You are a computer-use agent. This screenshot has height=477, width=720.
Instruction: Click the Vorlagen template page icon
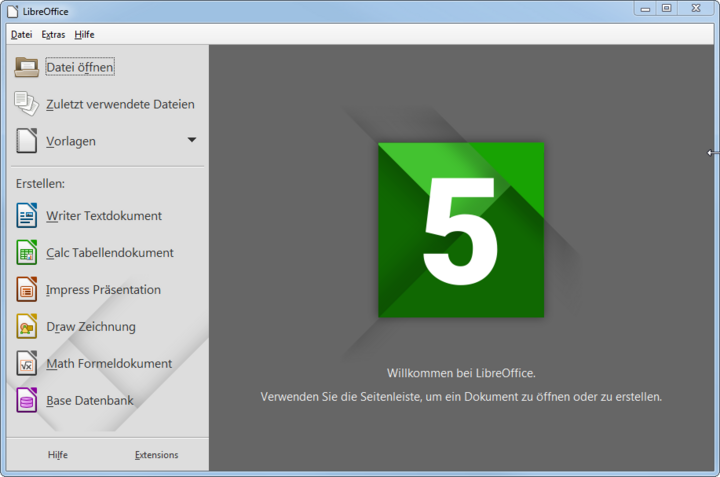pyautogui.click(x=27, y=141)
